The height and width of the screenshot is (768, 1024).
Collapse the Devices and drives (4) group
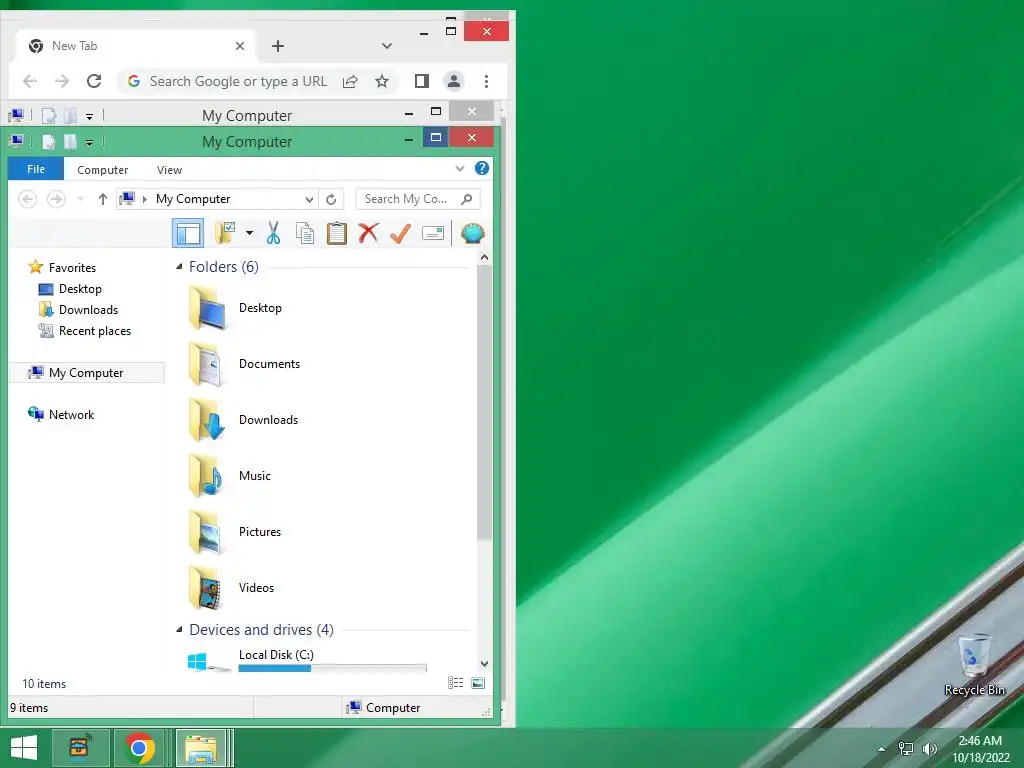click(x=179, y=630)
